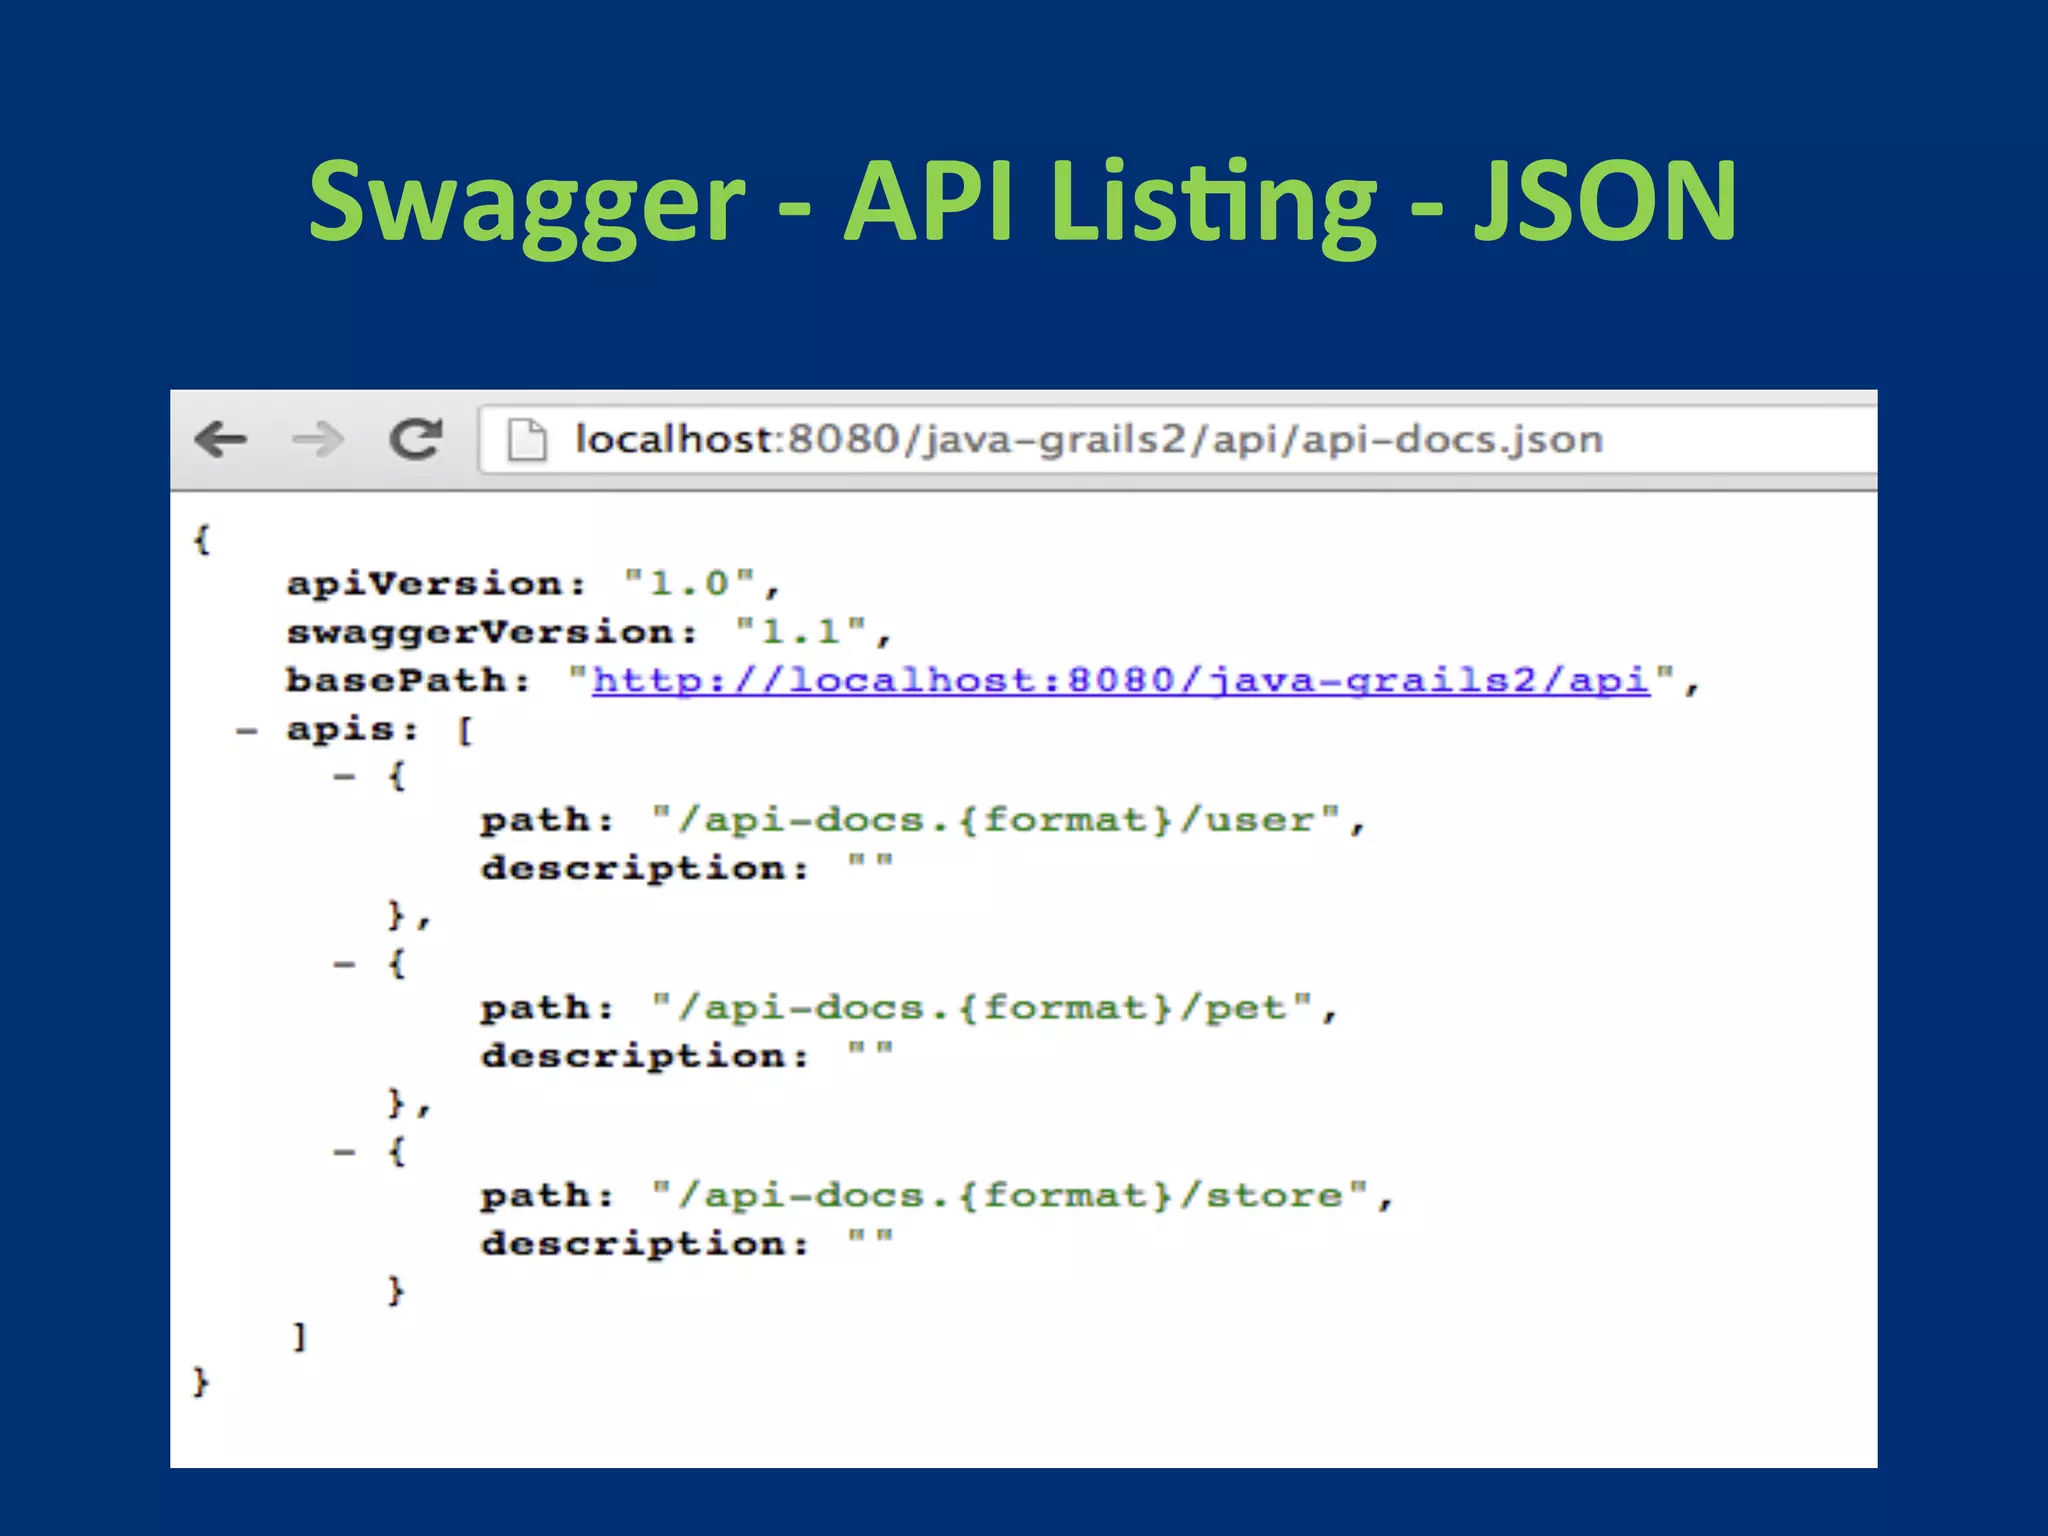Focus the address bar showing localhost:8080/java-grails2/api/api-docs.json
This screenshot has width=2048, height=1536.
pyautogui.click(x=1178, y=438)
